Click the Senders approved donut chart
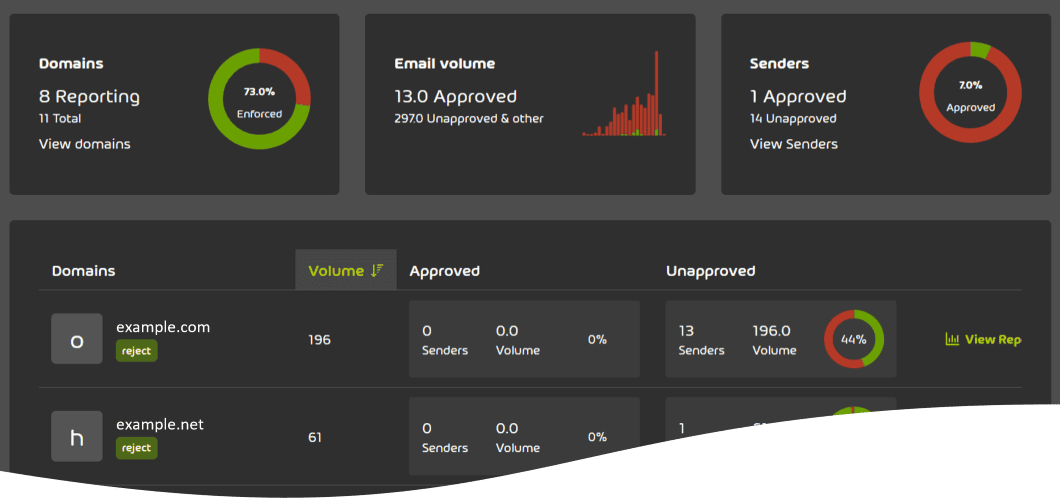The width and height of the screenshot is (1060, 498). [x=970, y=92]
